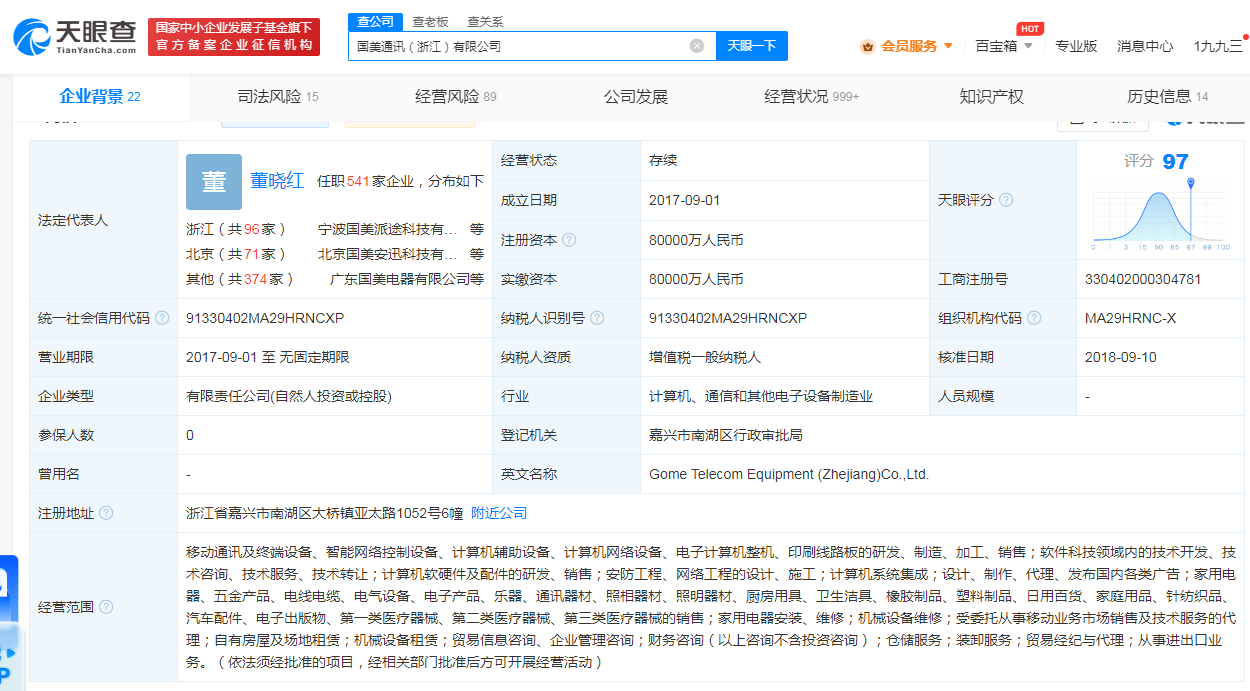Image resolution: width=1250 pixels, height=691 pixels.
Task: Click the 经营范围 description paragraph
Action: [711, 607]
